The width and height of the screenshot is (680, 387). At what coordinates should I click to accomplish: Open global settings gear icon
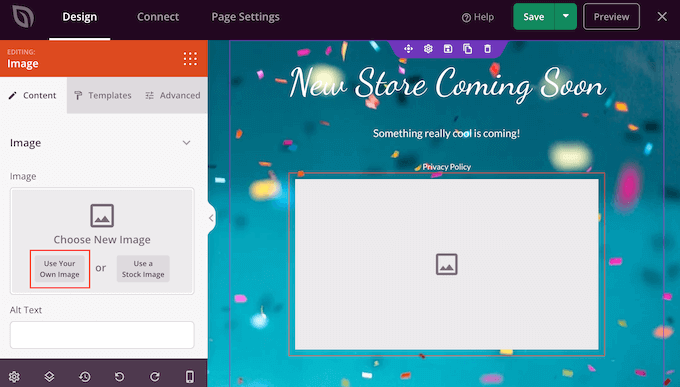coord(14,377)
